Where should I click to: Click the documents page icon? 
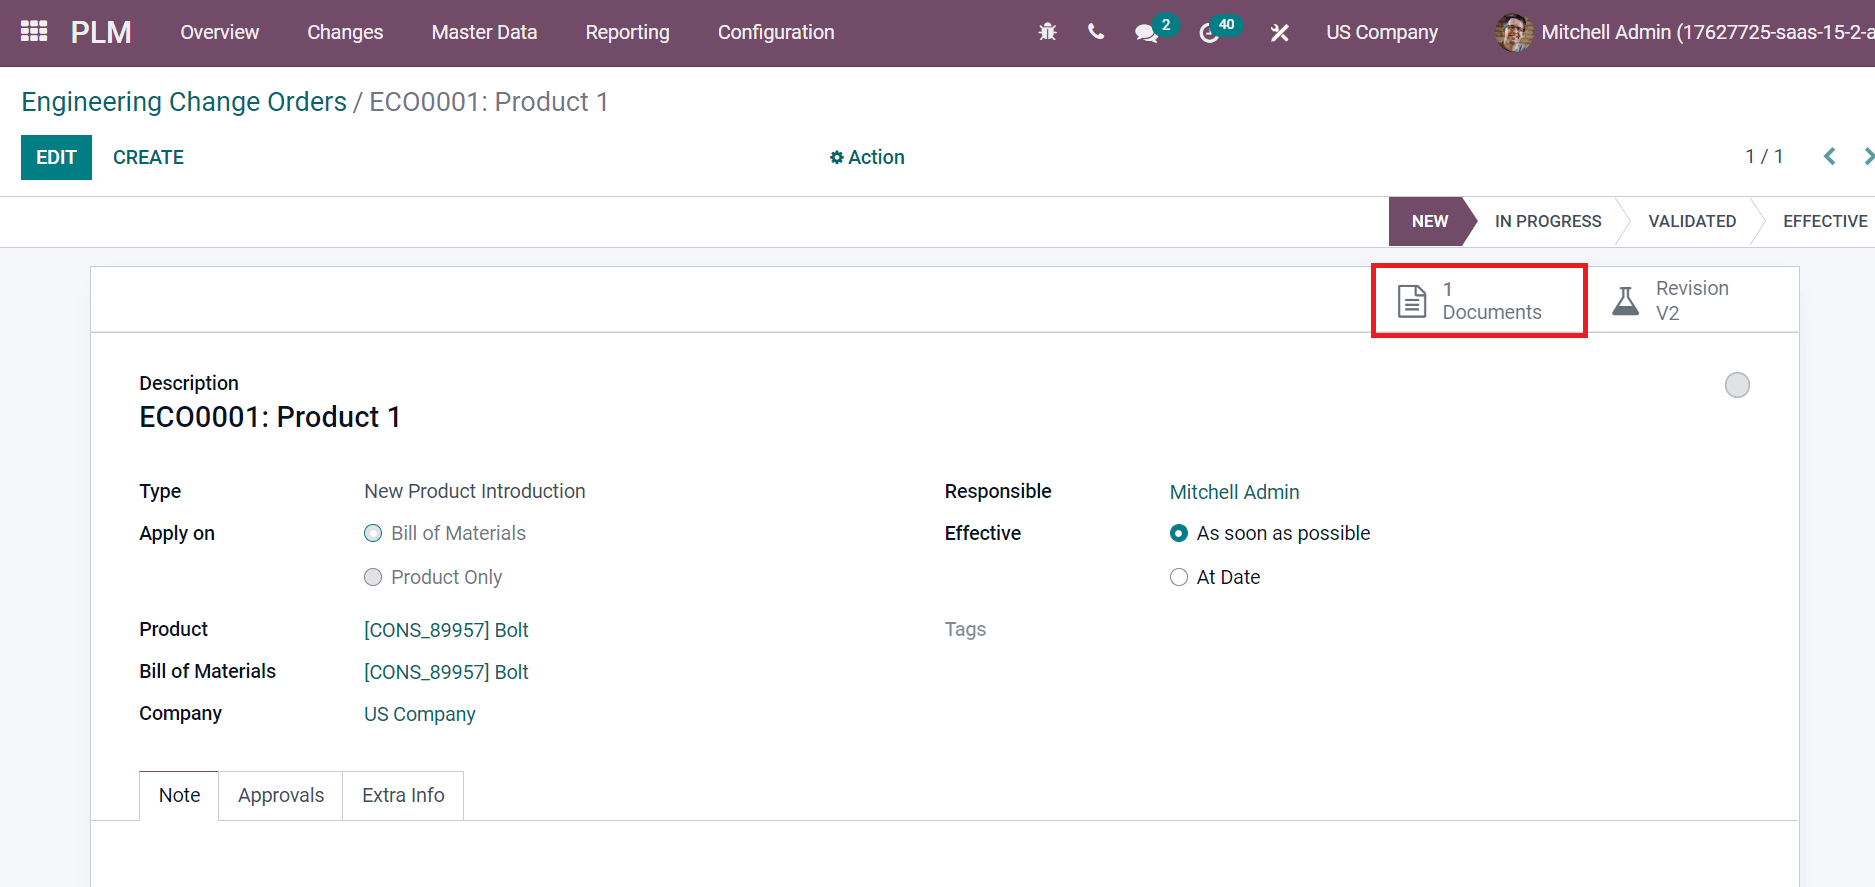(1411, 300)
